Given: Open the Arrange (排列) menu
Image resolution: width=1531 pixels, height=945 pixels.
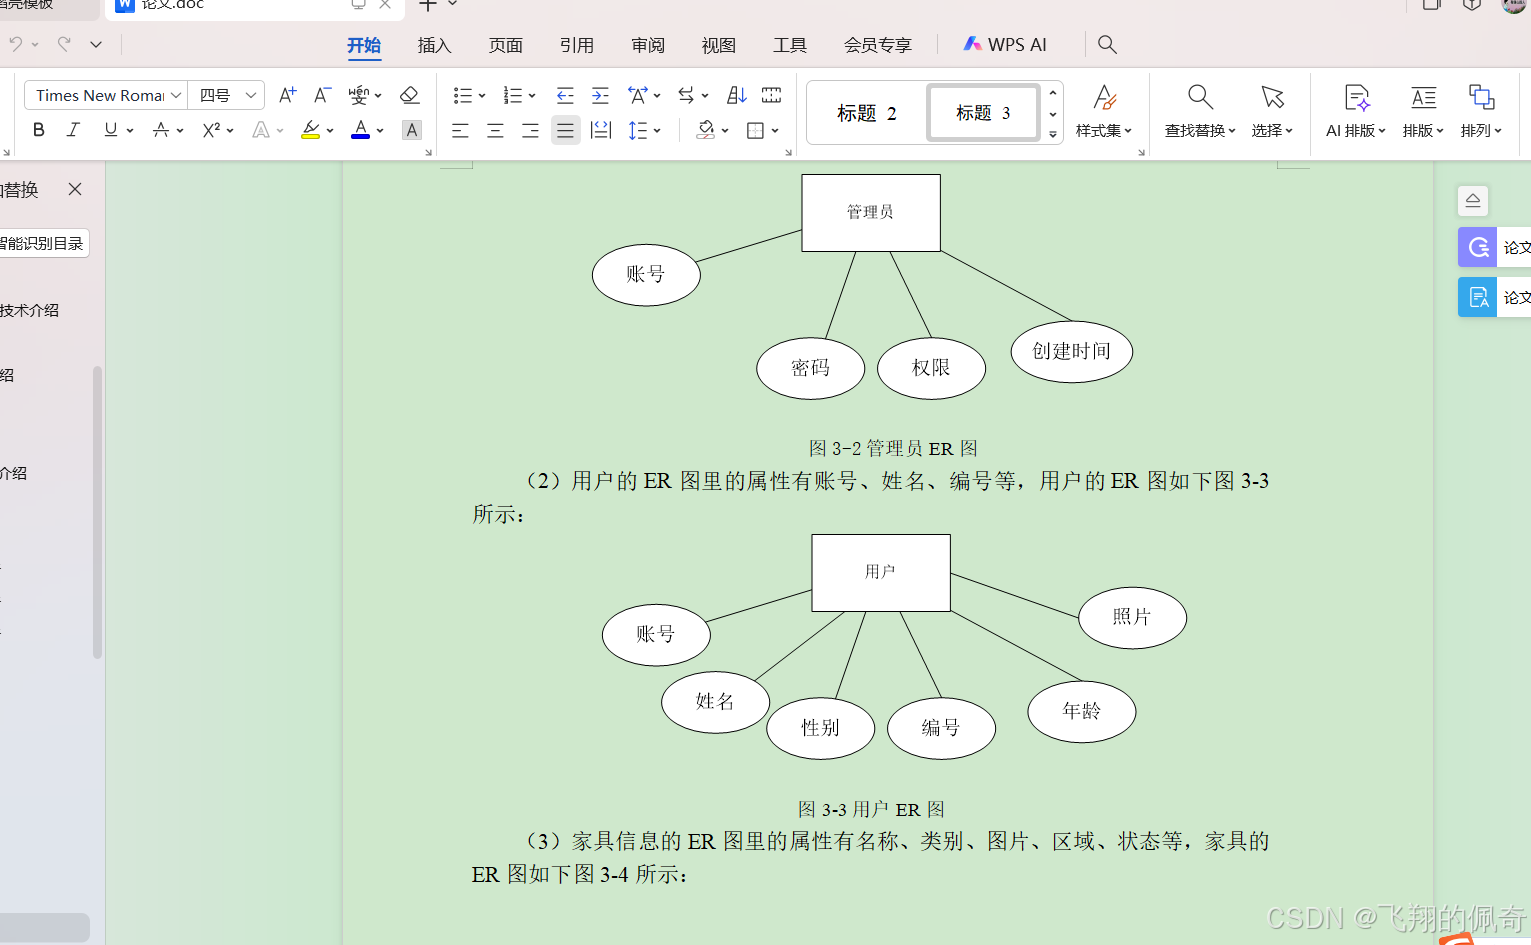Looking at the screenshot, I should pyautogui.click(x=1481, y=111).
